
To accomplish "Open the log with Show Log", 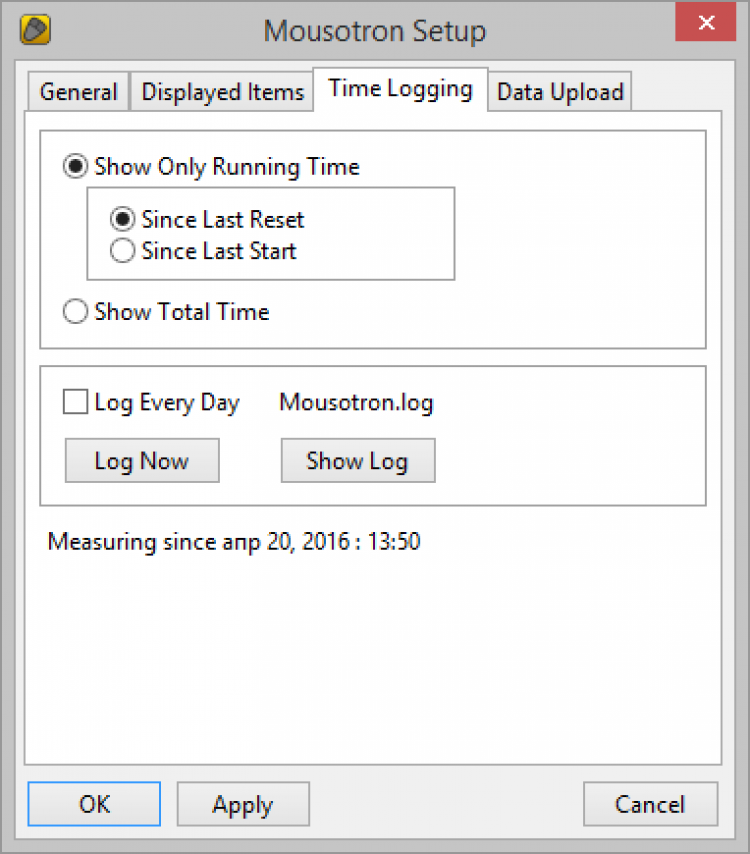I will pos(357,461).
